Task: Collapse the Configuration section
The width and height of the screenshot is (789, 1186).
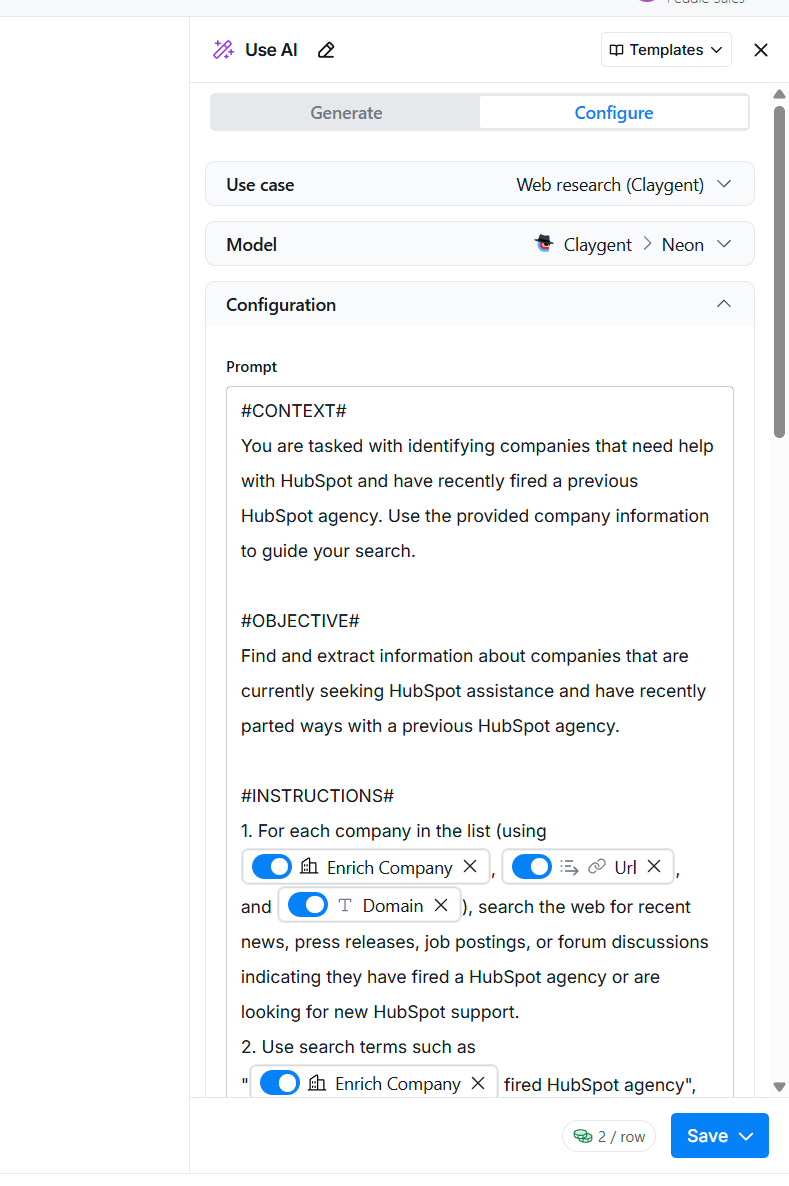Action: (x=723, y=304)
